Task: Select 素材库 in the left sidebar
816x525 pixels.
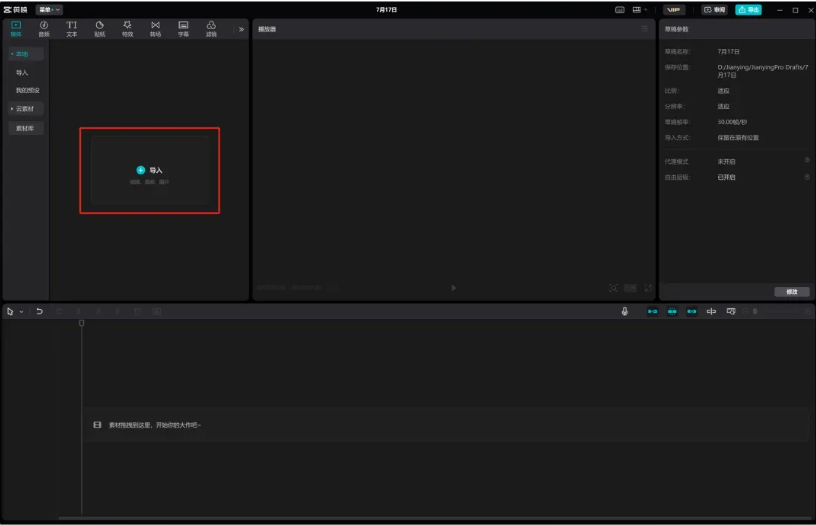Action: point(27,128)
